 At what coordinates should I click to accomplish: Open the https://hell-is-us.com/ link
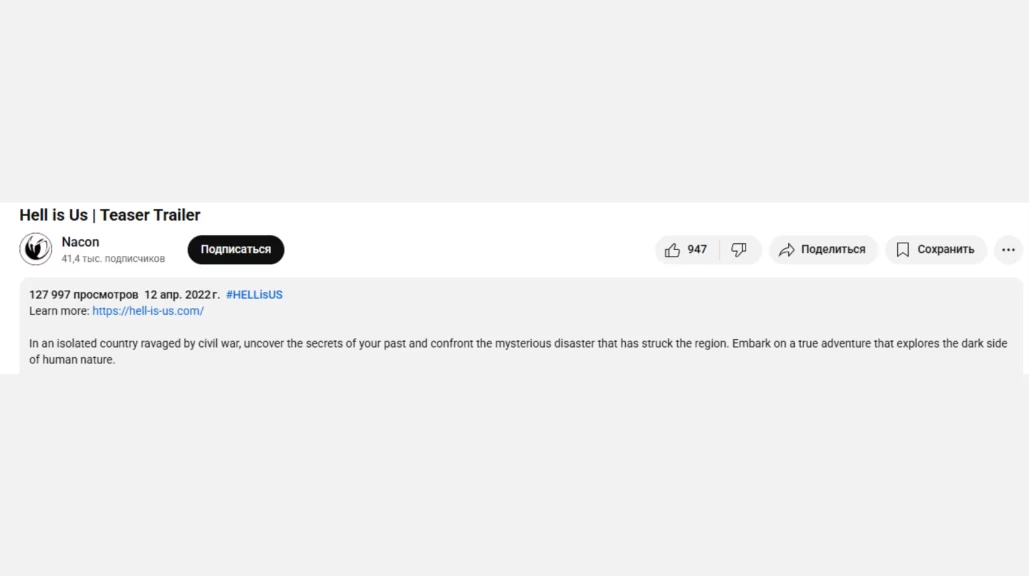pos(148,311)
